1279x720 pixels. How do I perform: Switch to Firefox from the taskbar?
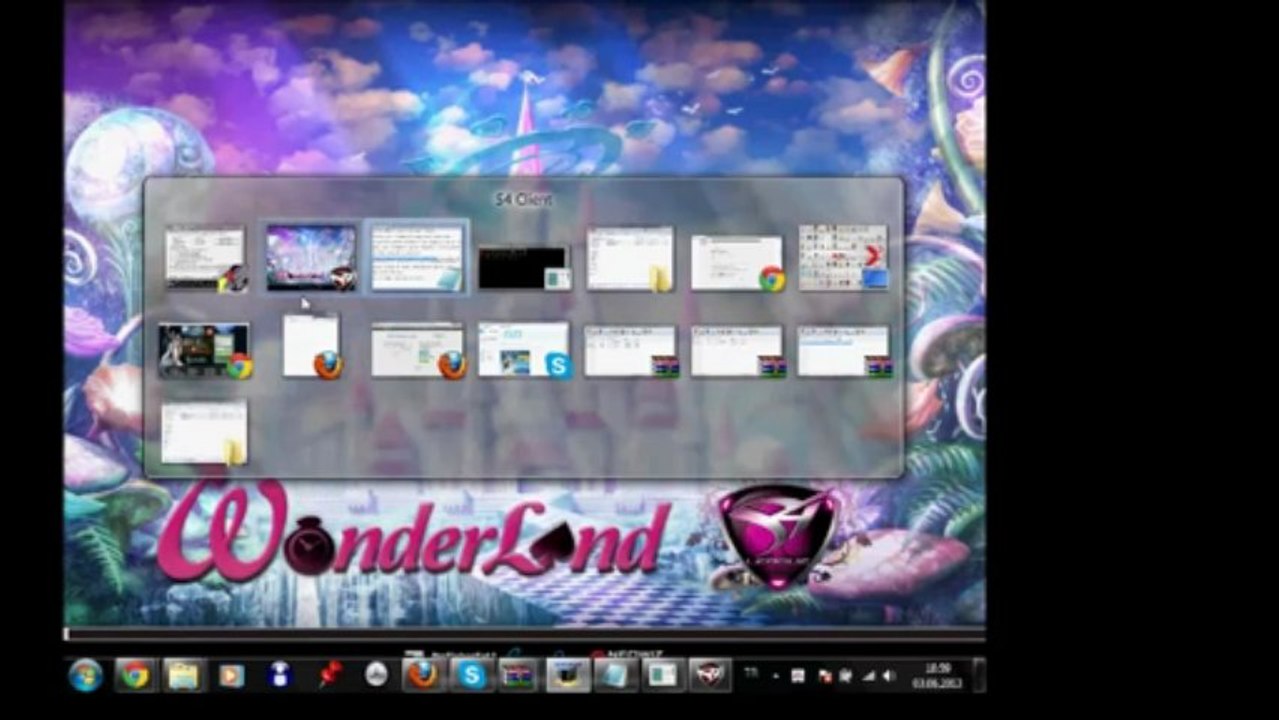(x=424, y=675)
